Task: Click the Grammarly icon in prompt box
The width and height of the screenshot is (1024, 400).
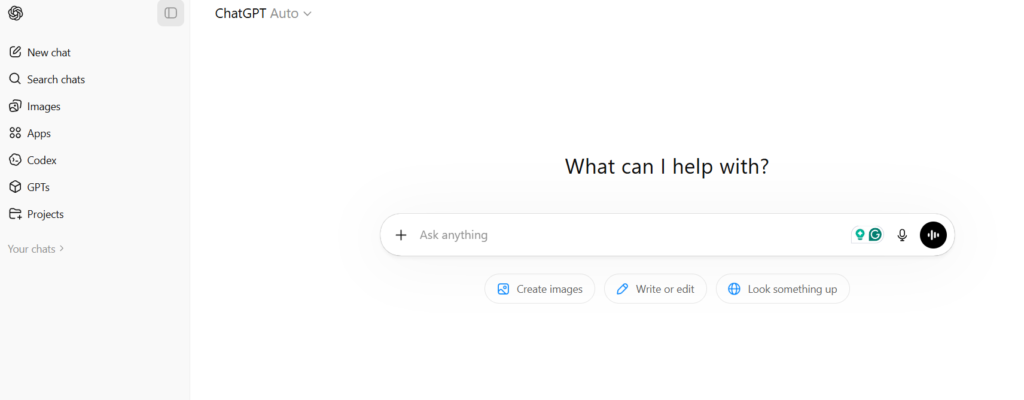Action: [x=875, y=235]
